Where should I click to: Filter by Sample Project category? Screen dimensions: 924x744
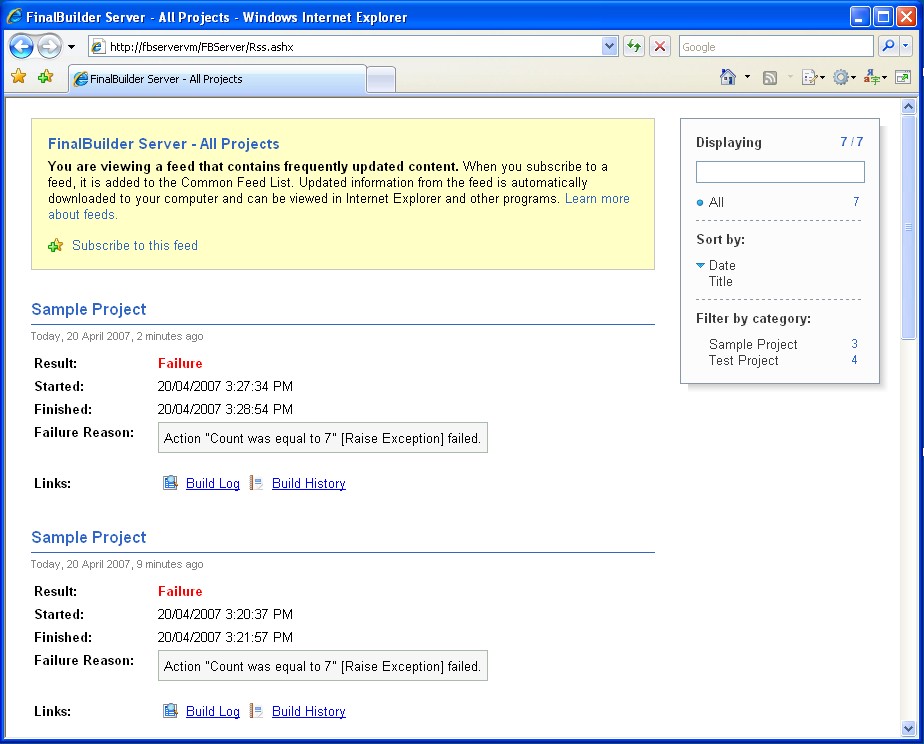pyautogui.click(x=753, y=344)
